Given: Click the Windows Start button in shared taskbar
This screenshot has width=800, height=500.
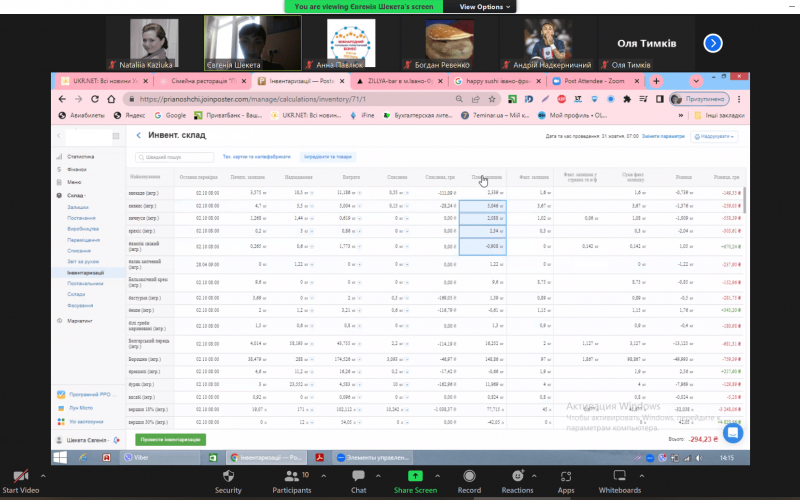Looking at the screenshot, I should [x=60, y=458].
